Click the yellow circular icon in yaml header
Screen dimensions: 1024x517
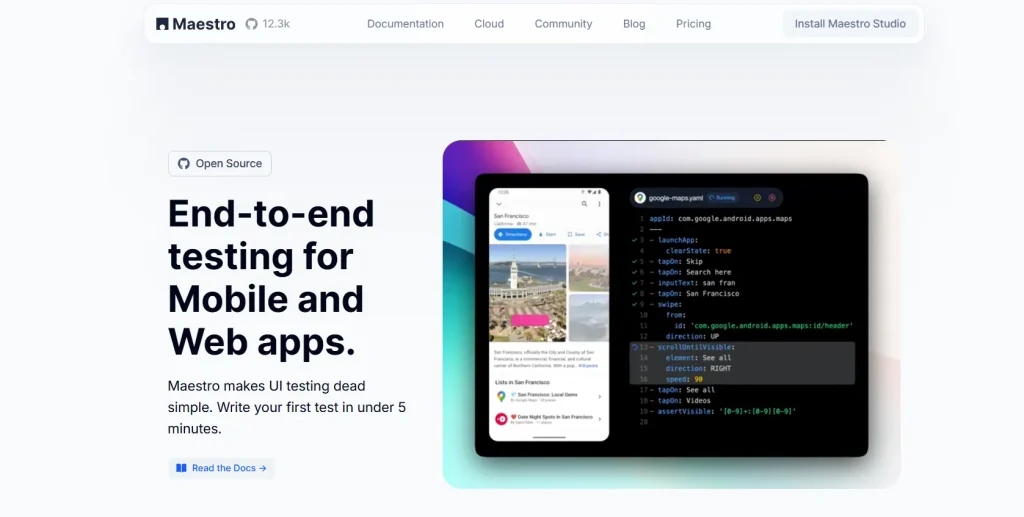tap(757, 198)
